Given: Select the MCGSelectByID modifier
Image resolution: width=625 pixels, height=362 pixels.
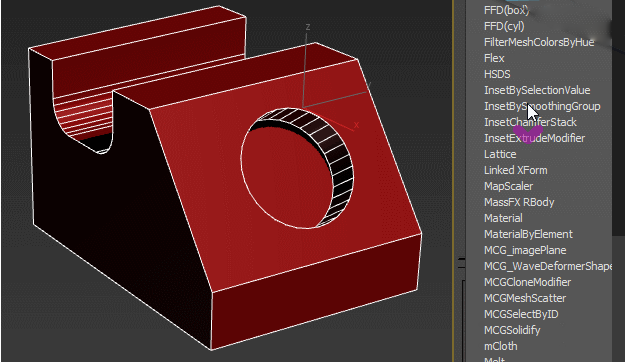Looking at the screenshot, I should coord(521,314).
